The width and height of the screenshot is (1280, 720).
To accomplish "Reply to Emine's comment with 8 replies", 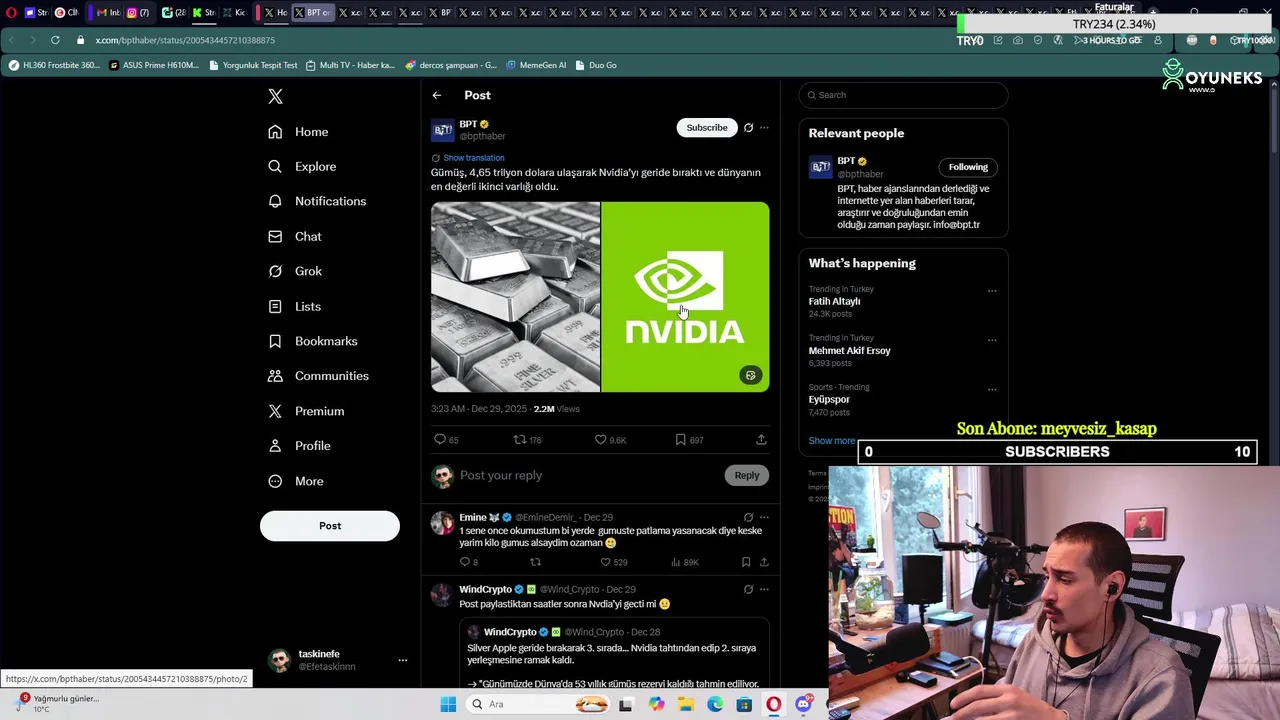I will 469,562.
